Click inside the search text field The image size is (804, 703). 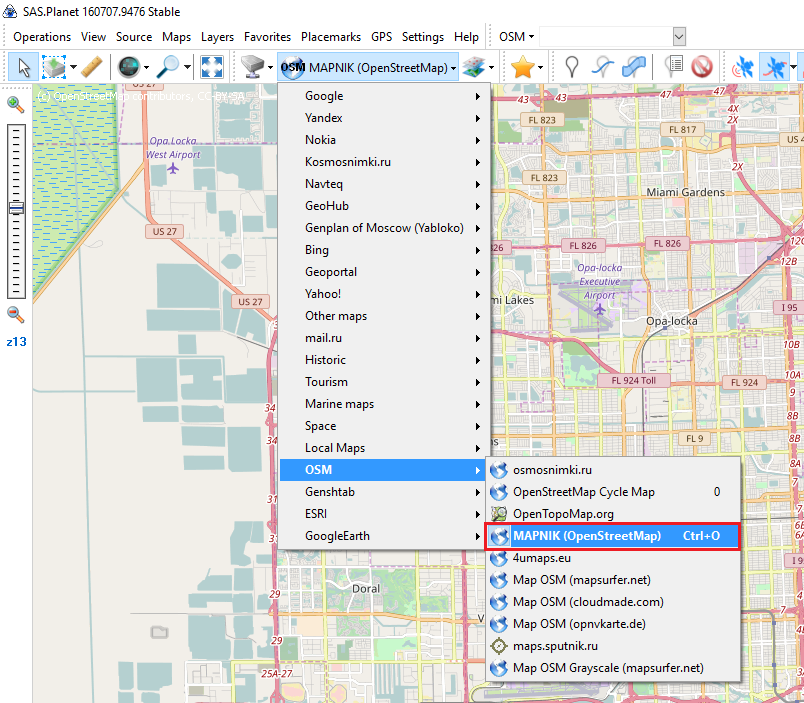606,37
